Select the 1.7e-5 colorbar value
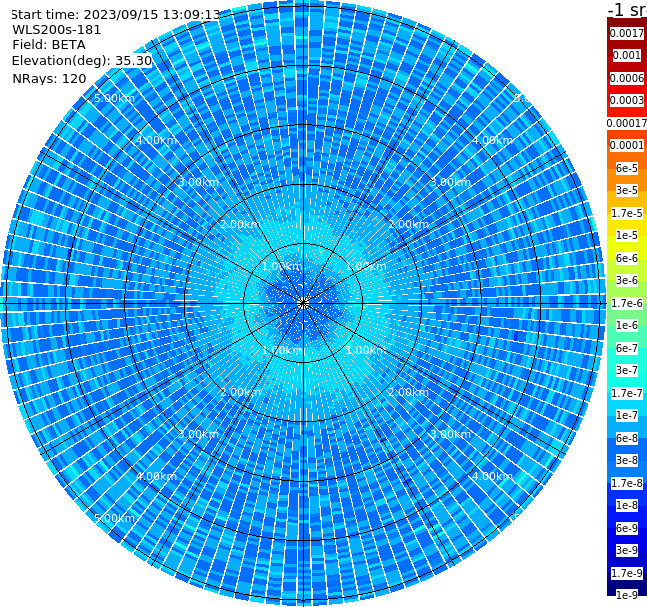647x607 pixels. click(627, 213)
